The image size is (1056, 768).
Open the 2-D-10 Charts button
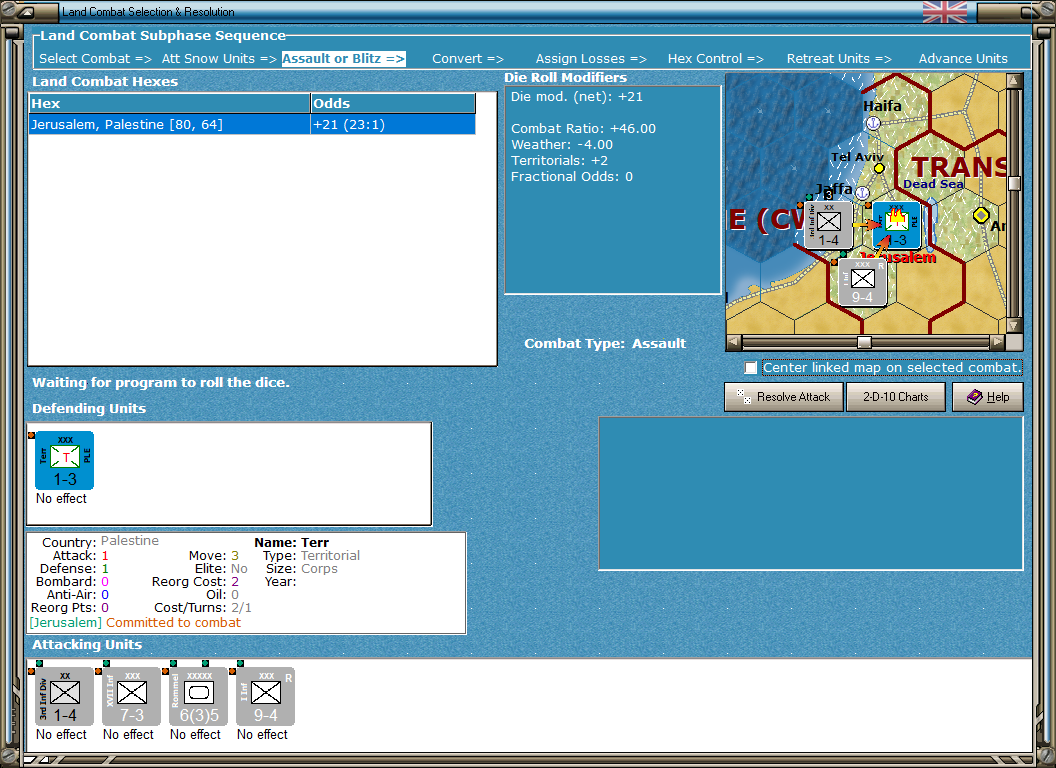[x=896, y=397]
